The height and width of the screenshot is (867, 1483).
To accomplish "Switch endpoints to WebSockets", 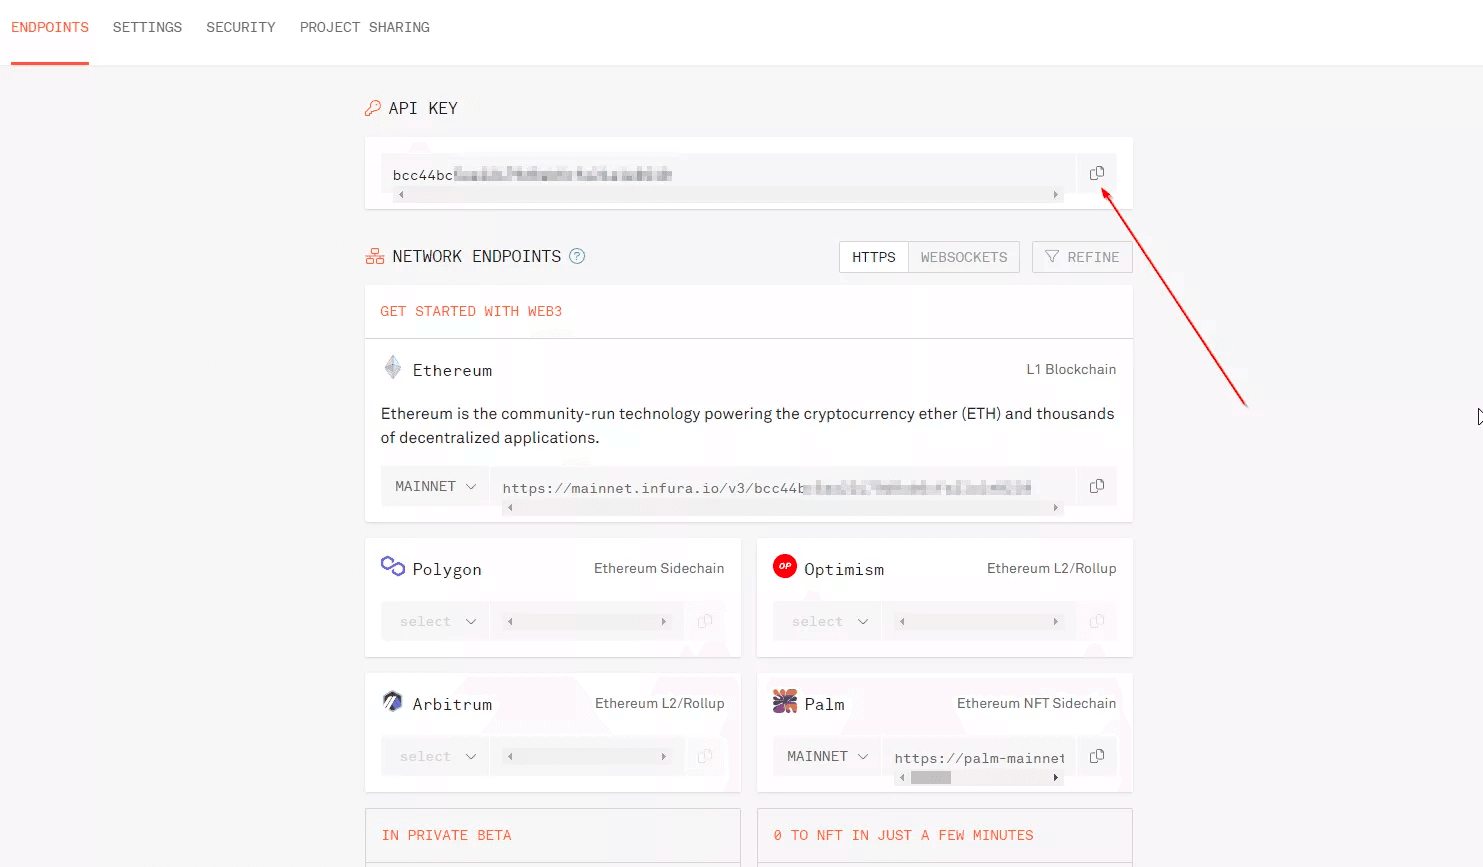I will 964,257.
